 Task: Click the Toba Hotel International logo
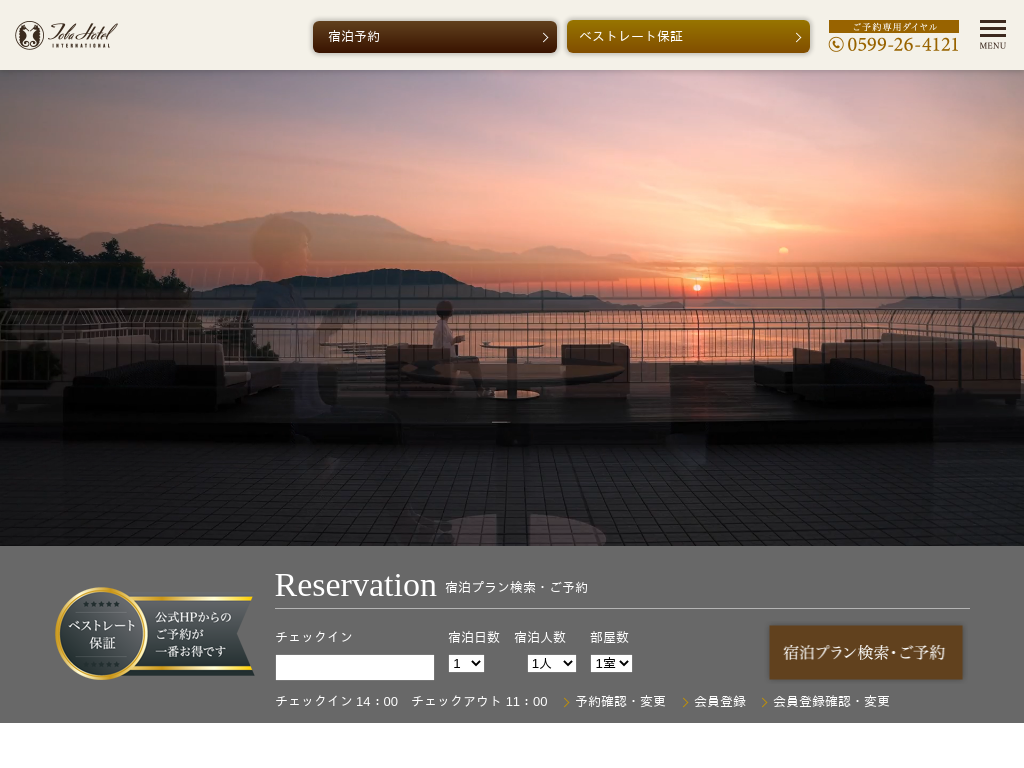[x=66, y=35]
